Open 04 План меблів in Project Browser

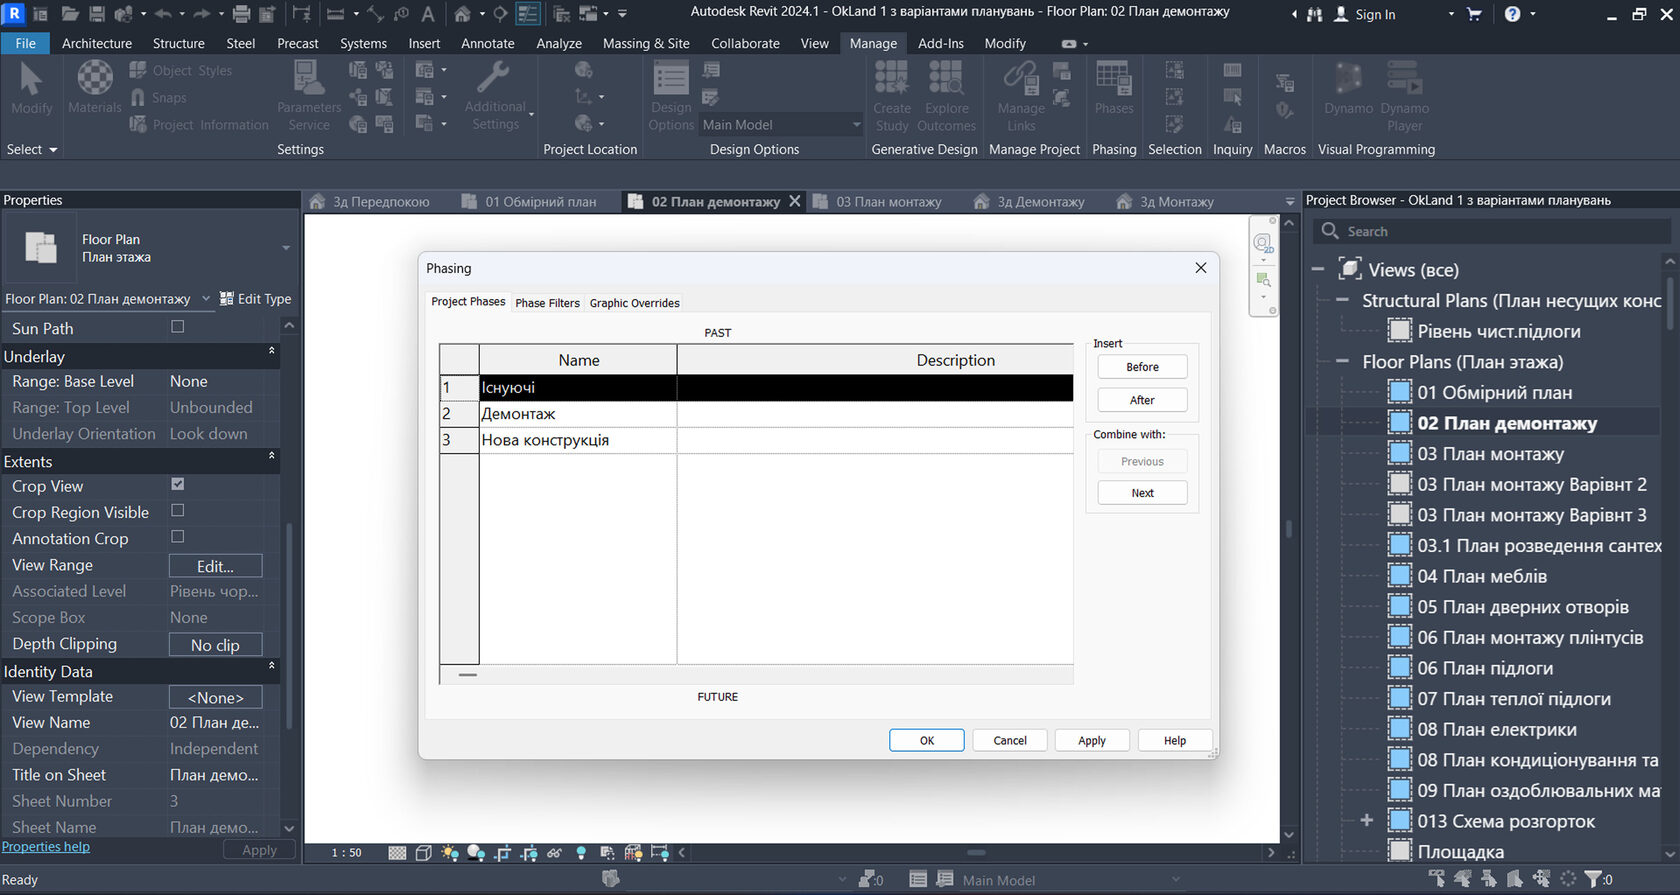1482,576
